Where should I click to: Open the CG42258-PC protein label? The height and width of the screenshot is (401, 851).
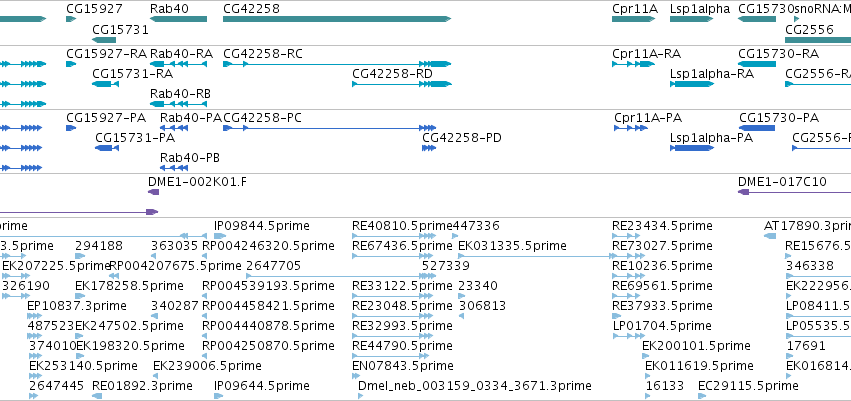coord(262,118)
